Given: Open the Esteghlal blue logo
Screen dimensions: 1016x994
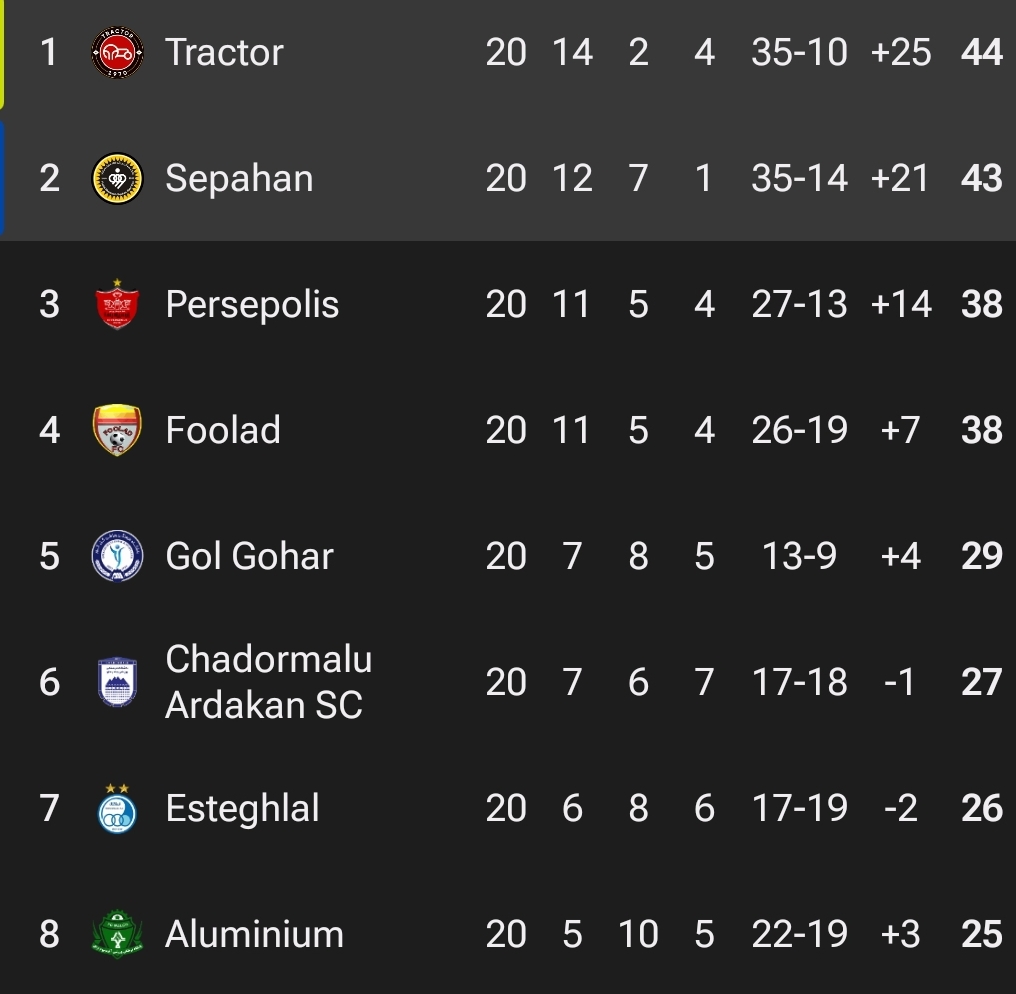Looking at the screenshot, I should tap(117, 807).
